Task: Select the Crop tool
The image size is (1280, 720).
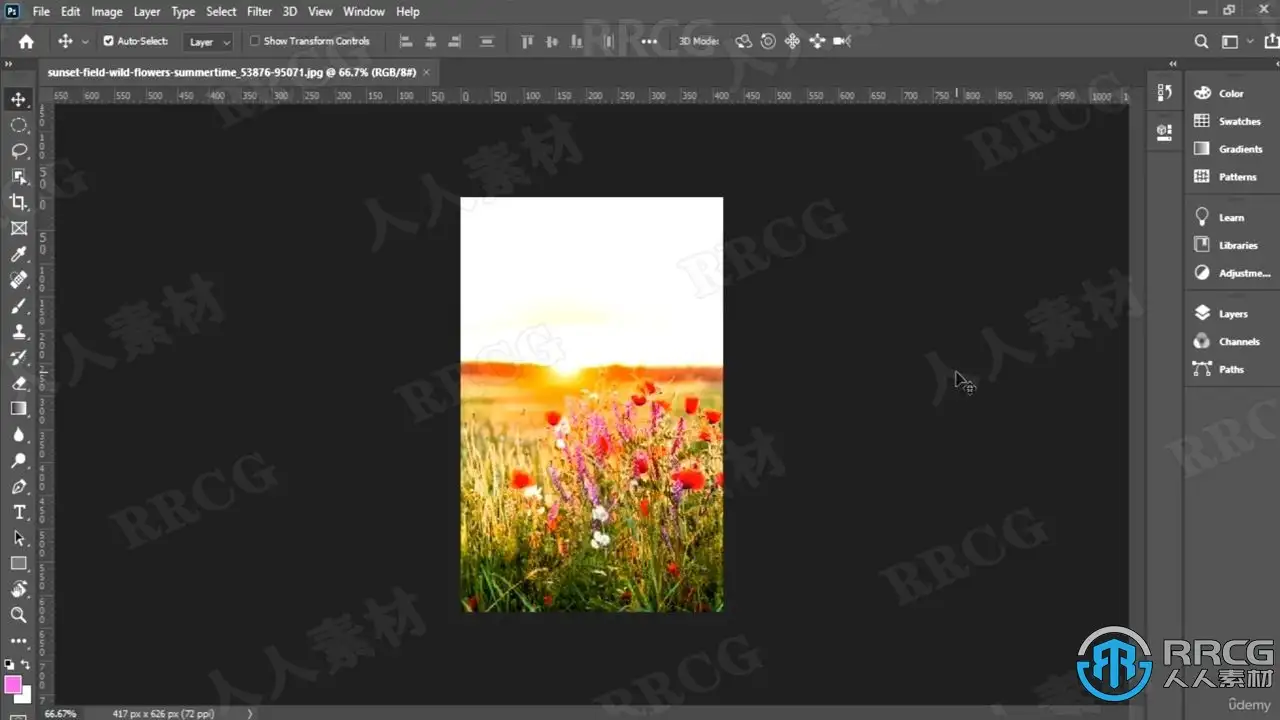Action: [x=18, y=202]
